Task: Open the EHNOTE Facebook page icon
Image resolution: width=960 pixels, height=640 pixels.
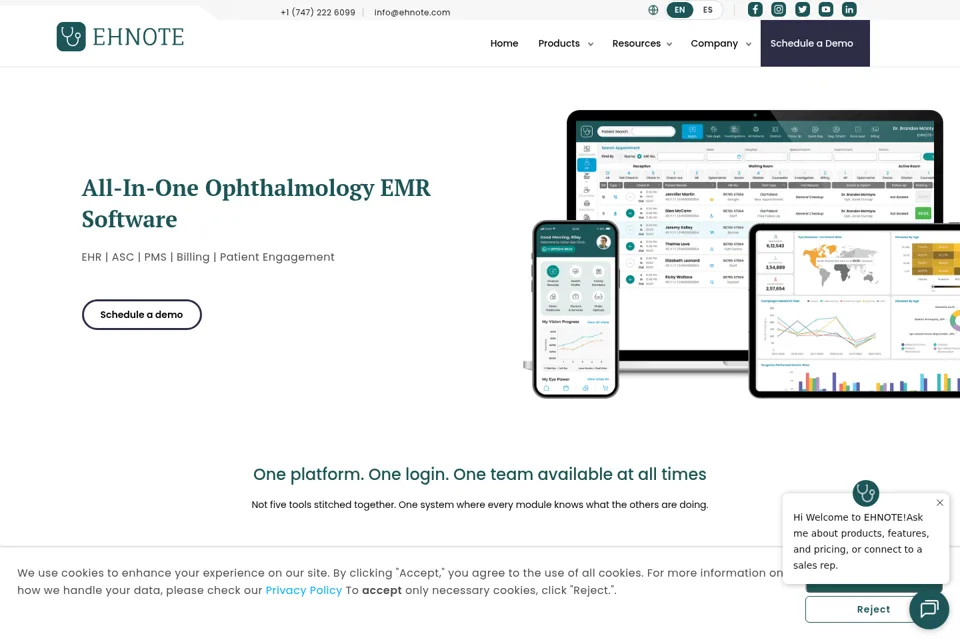Action: coord(755,9)
